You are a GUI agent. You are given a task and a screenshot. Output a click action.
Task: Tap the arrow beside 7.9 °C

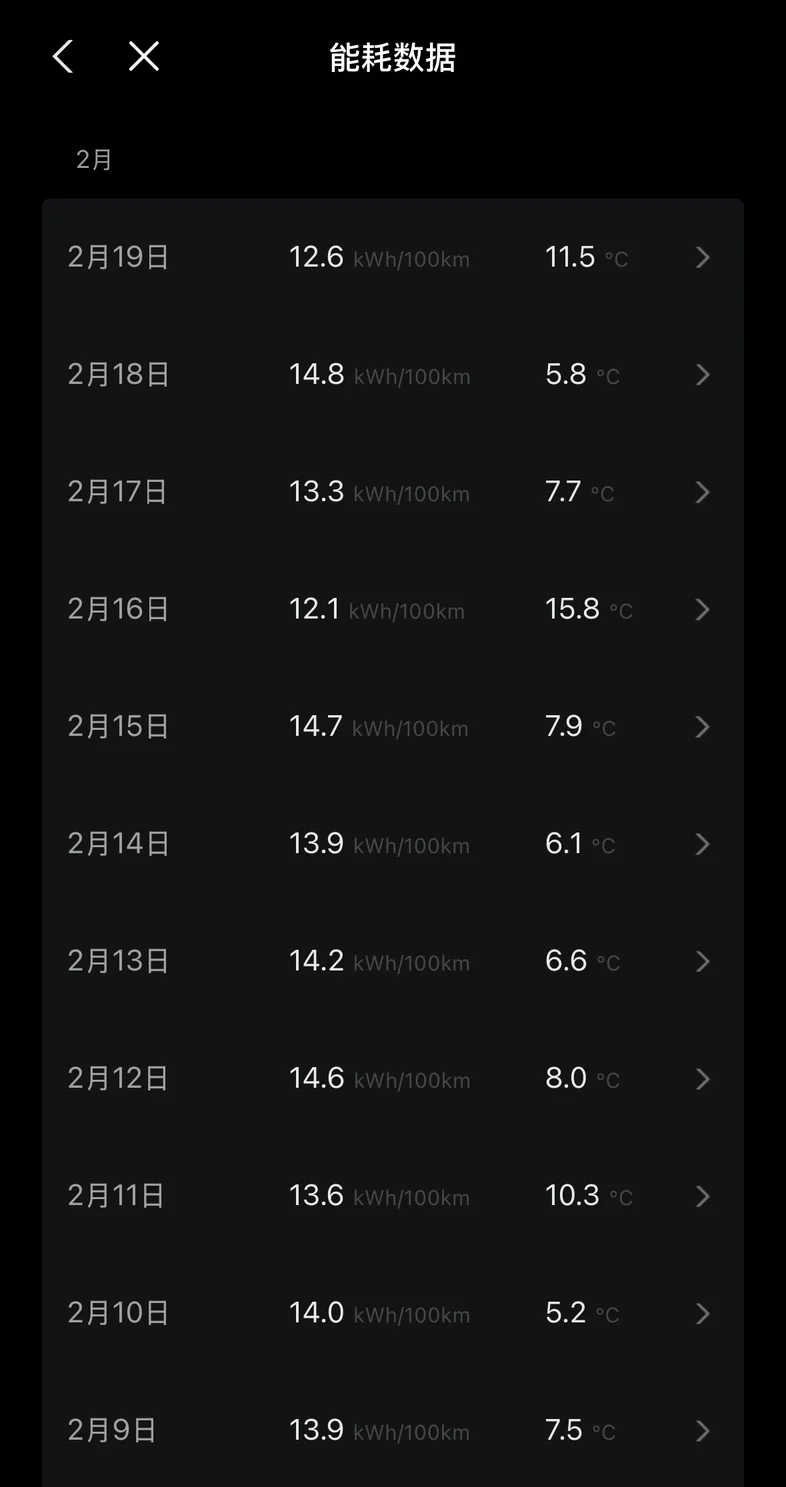(703, 727)
